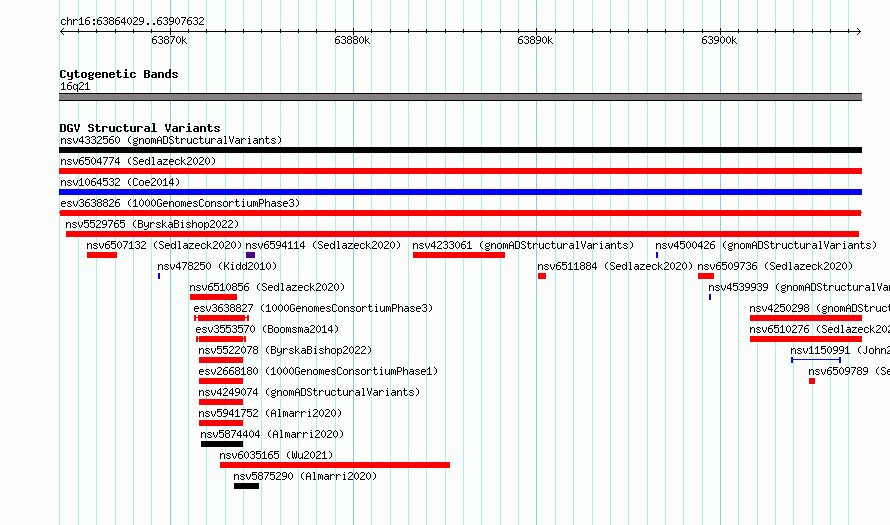This screenshot has width=890, height=525.
Task: Click the chr16:63864029..63907632 coordinates text
Action: pyautogui.click(x=132, y=21)
